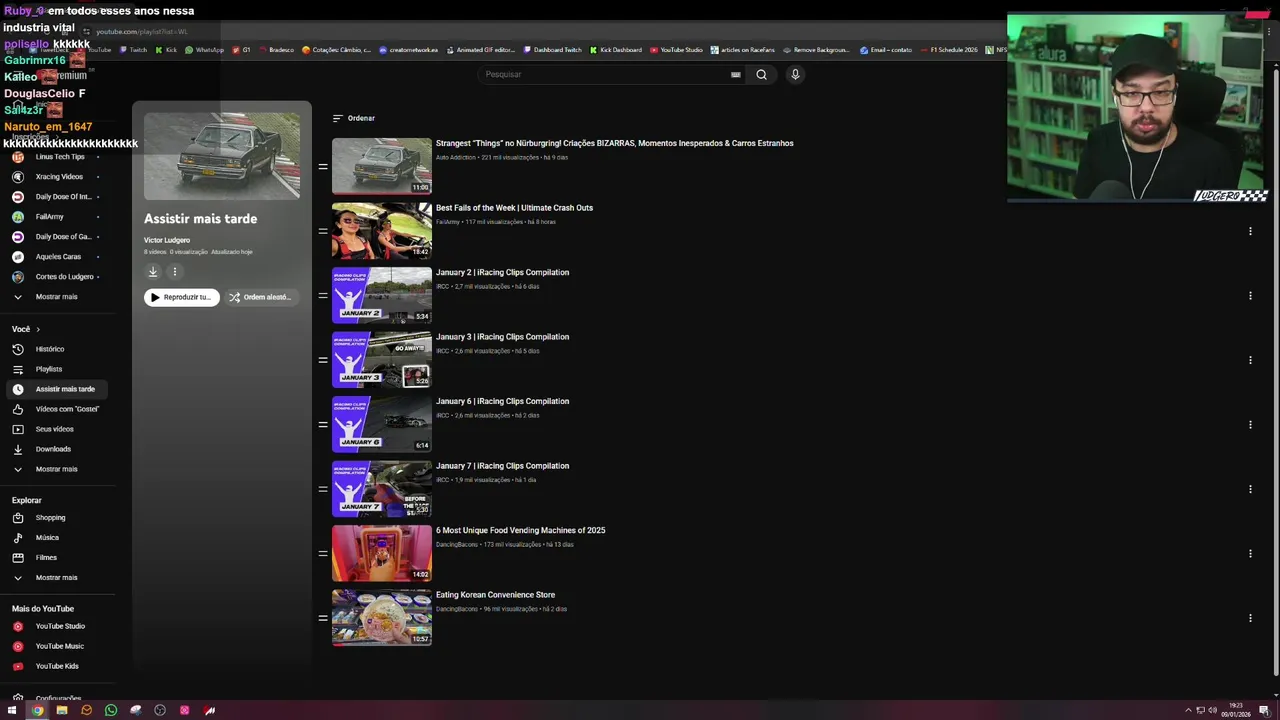Open Xracing Videos subscription
1280x720 pixels.
tap(59, 177)
